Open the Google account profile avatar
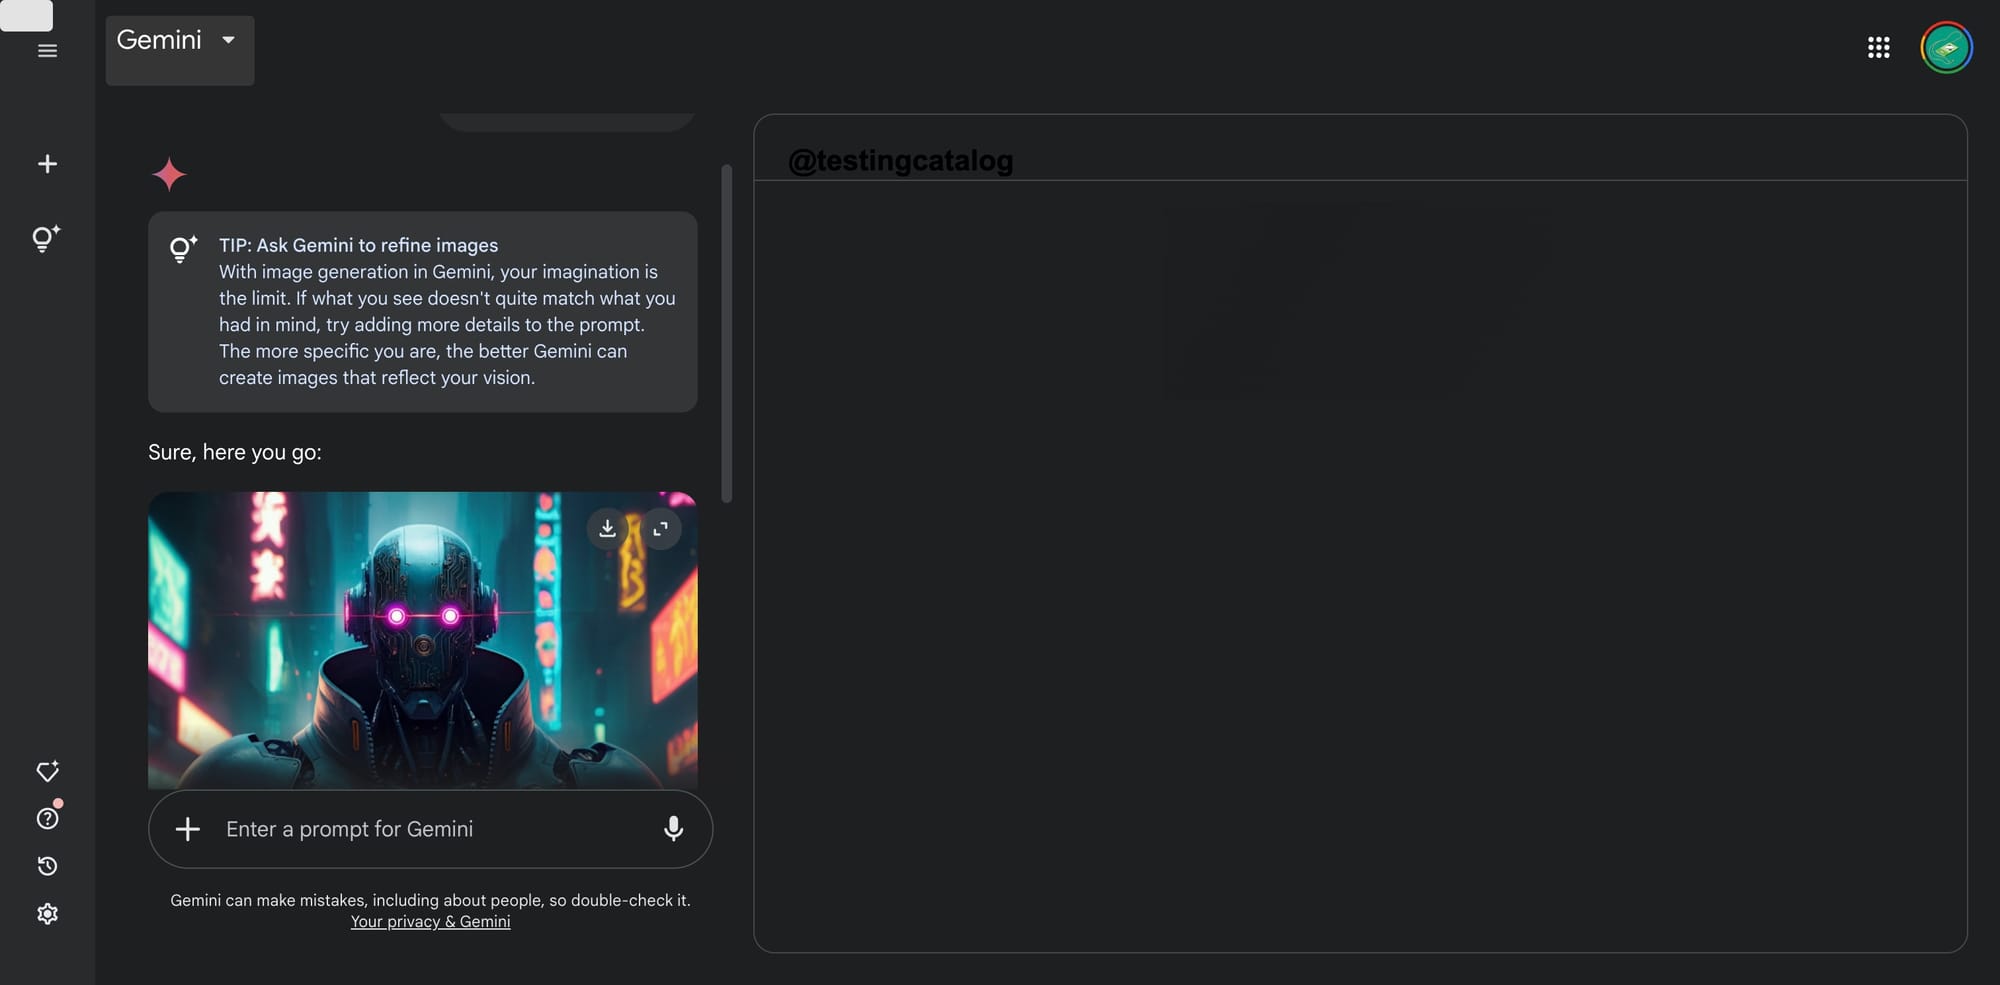 [x=1946, y=48]
